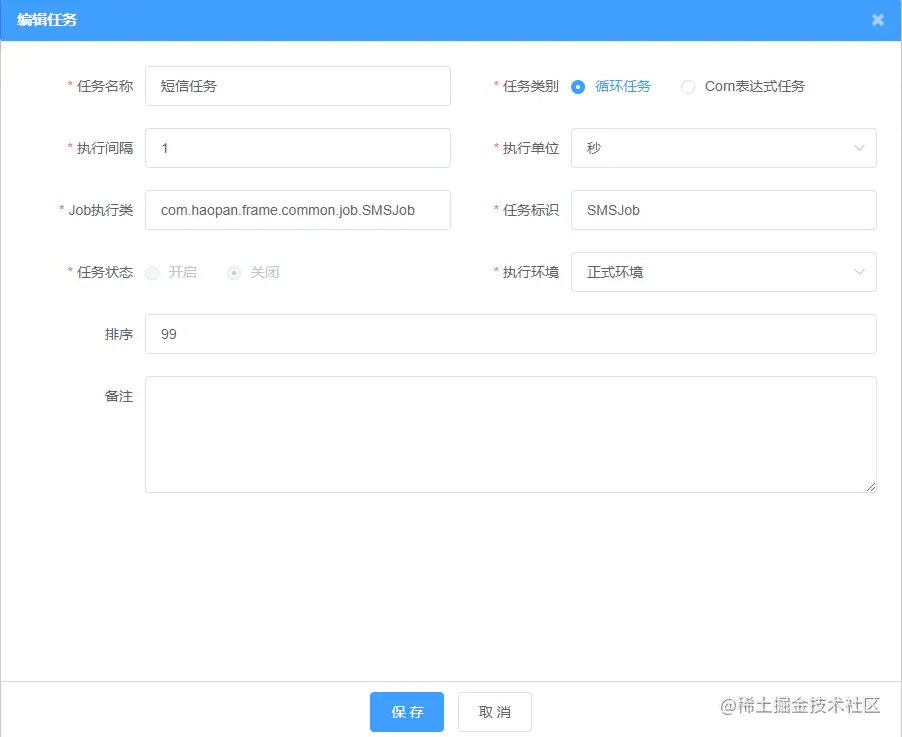Viewport: 902px width, 737px height.
Task: Focus the Job执行类 input field
Action: [298, 210]
